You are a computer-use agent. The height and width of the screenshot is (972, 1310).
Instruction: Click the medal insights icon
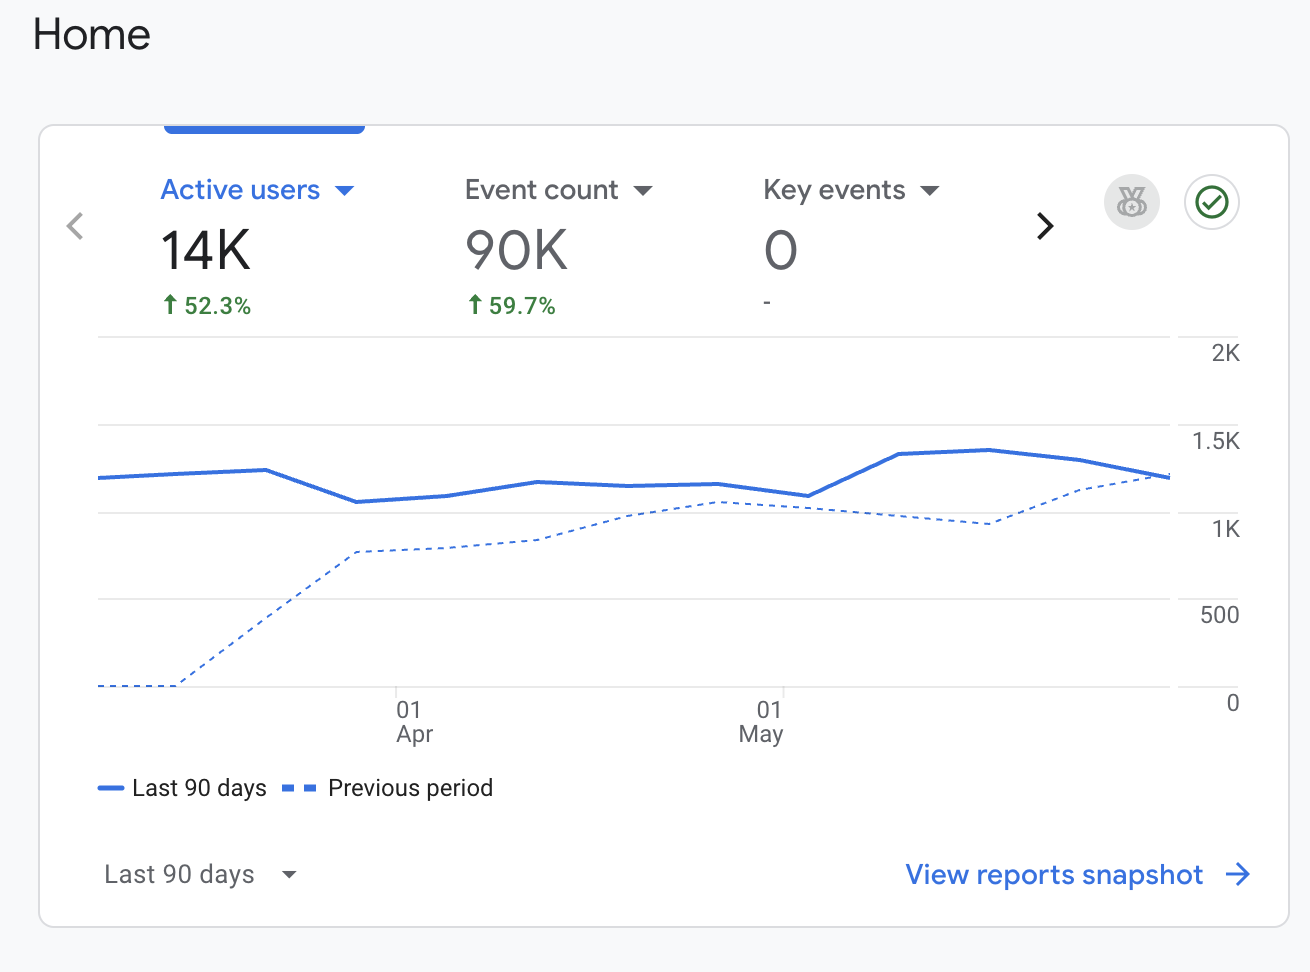click(x=1131, y=202)
